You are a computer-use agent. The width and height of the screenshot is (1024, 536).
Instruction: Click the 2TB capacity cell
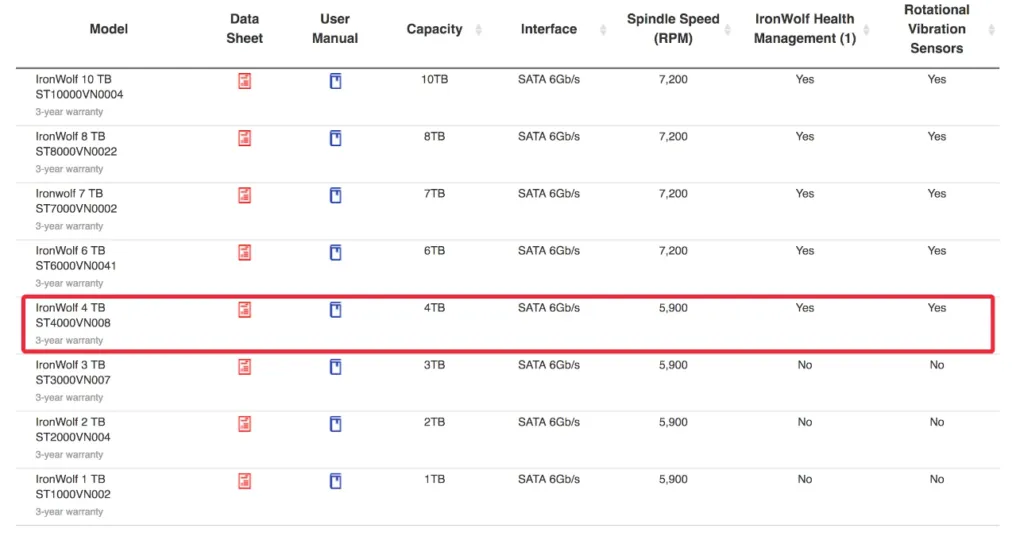click(x=434, y=422)
